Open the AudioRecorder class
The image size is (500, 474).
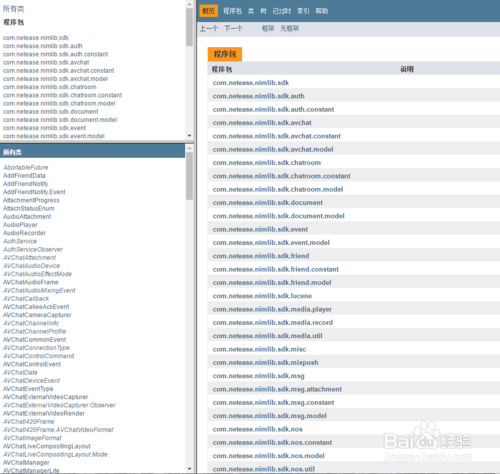point(24,233)
